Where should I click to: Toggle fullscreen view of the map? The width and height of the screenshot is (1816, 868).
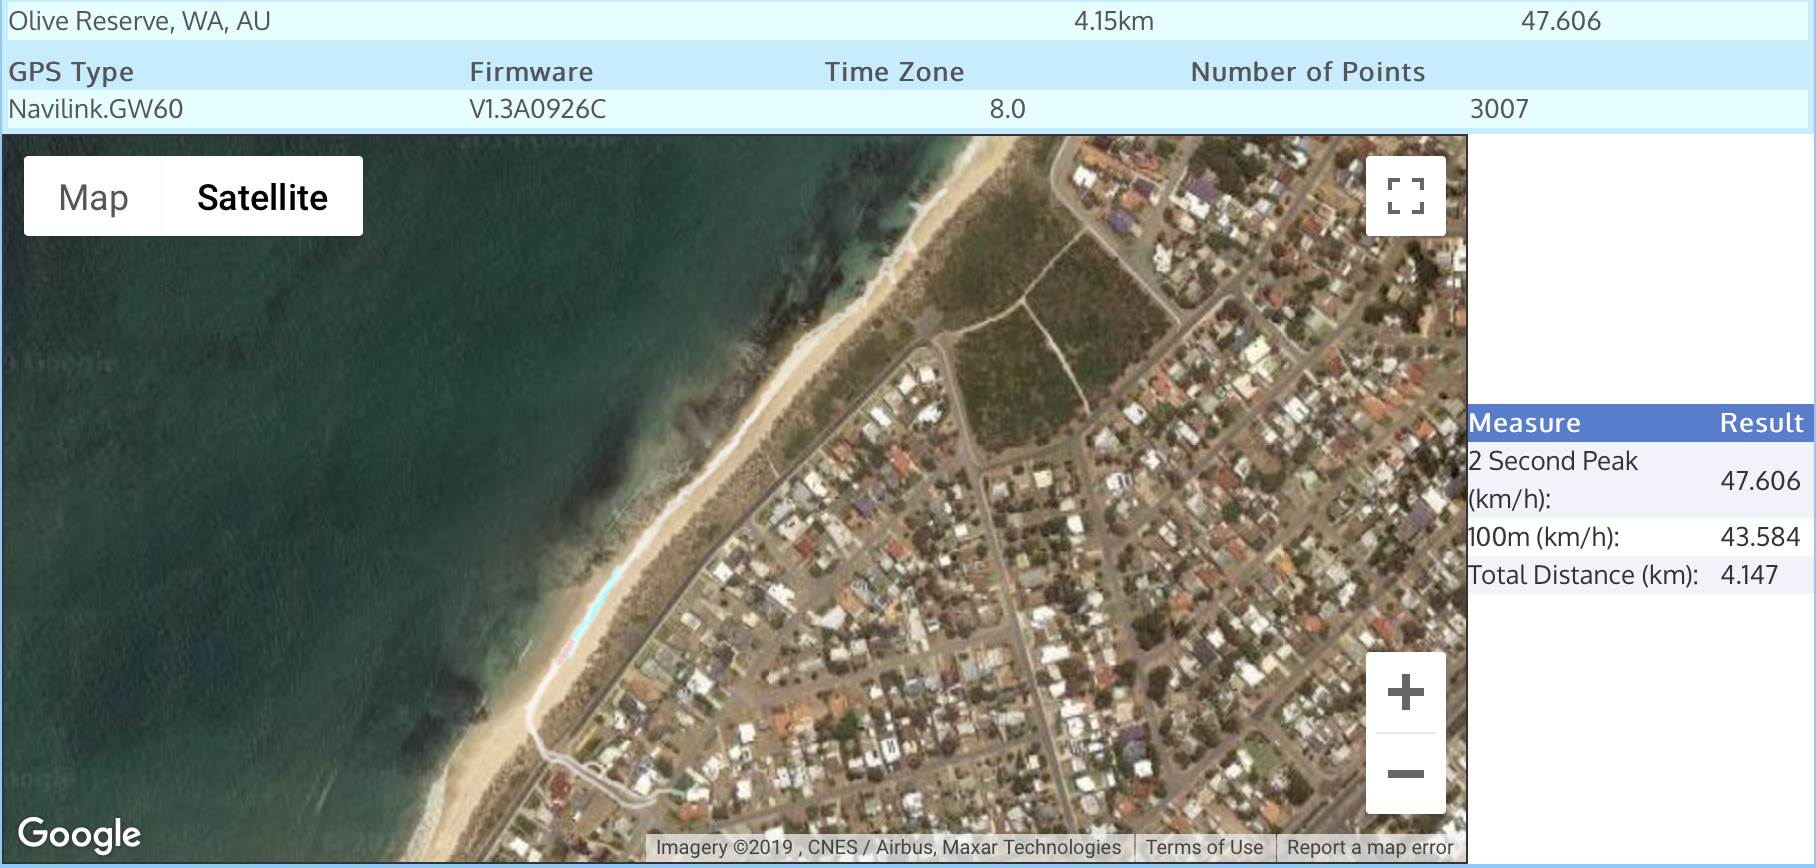coord(1405,196)
